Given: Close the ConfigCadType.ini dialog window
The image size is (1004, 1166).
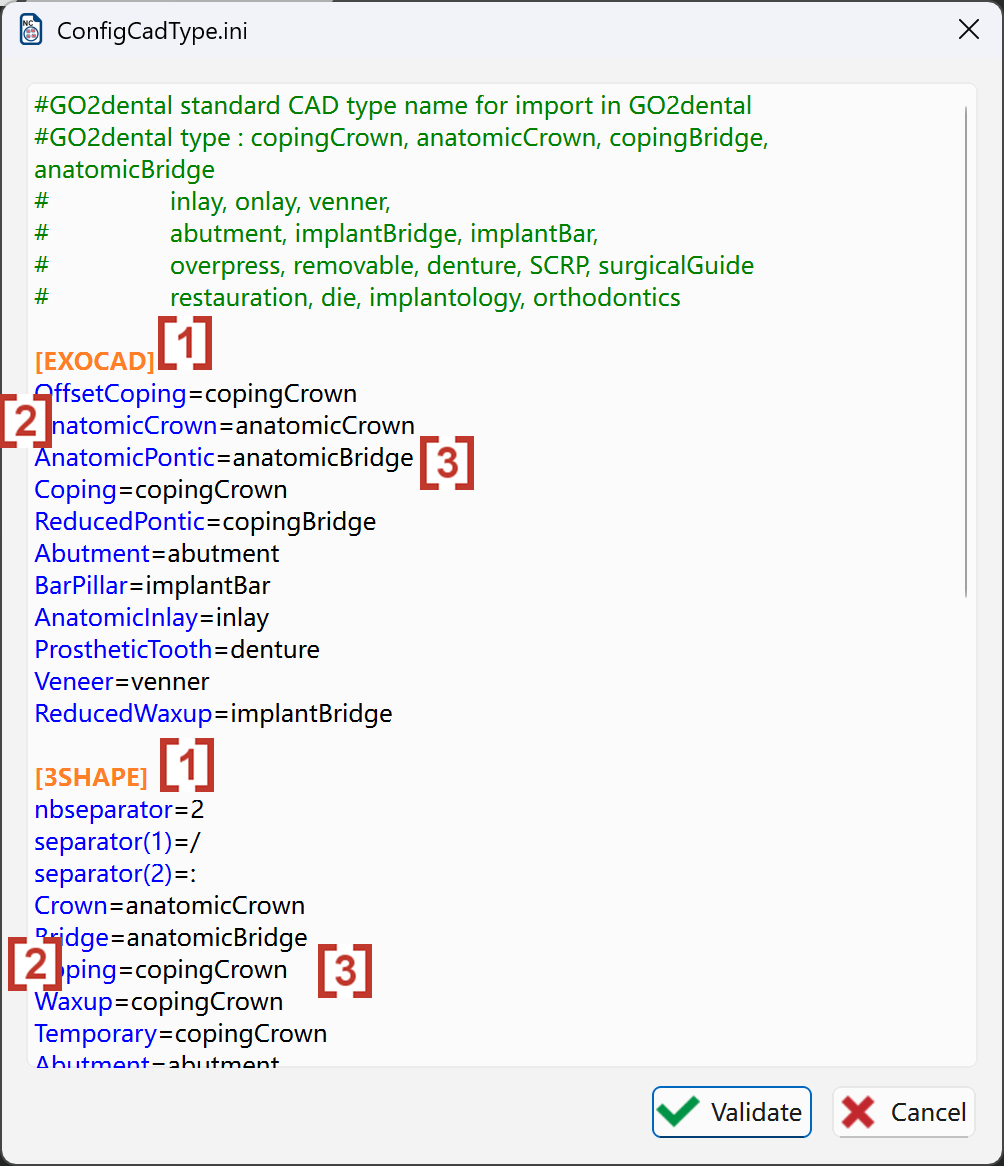Looking at the screenshot, I should coord(968,30).
